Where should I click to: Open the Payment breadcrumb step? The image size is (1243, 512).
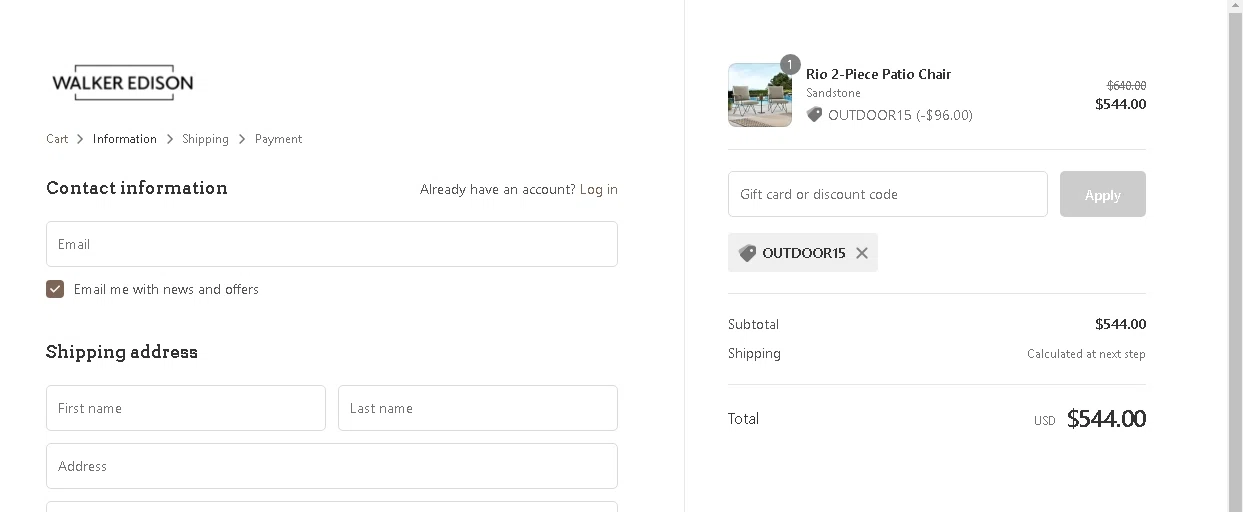tap(278, 139)
